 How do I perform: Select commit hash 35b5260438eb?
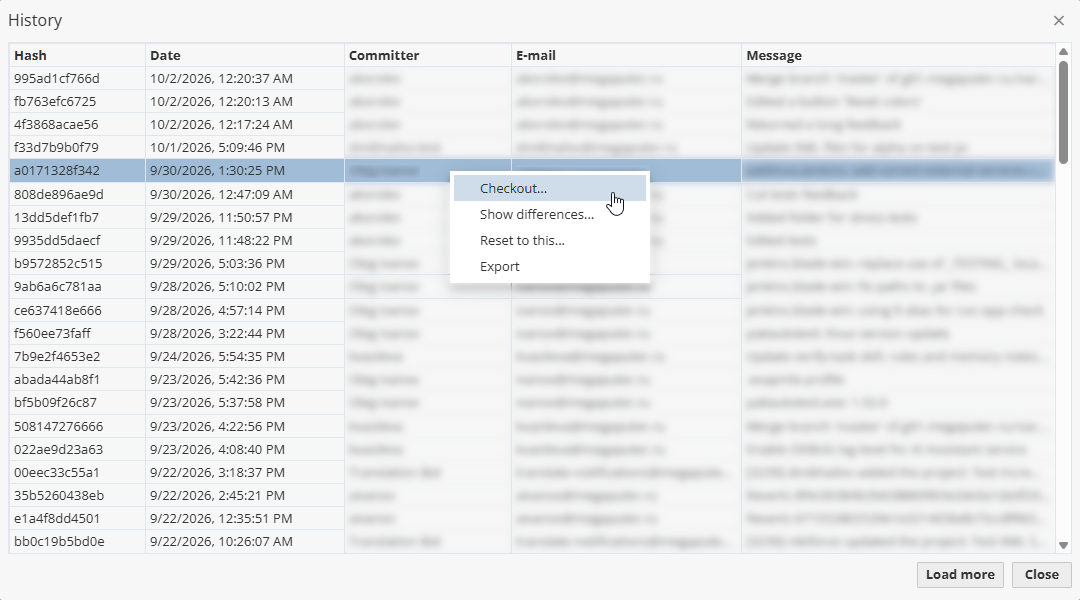(x=59, y=495)
